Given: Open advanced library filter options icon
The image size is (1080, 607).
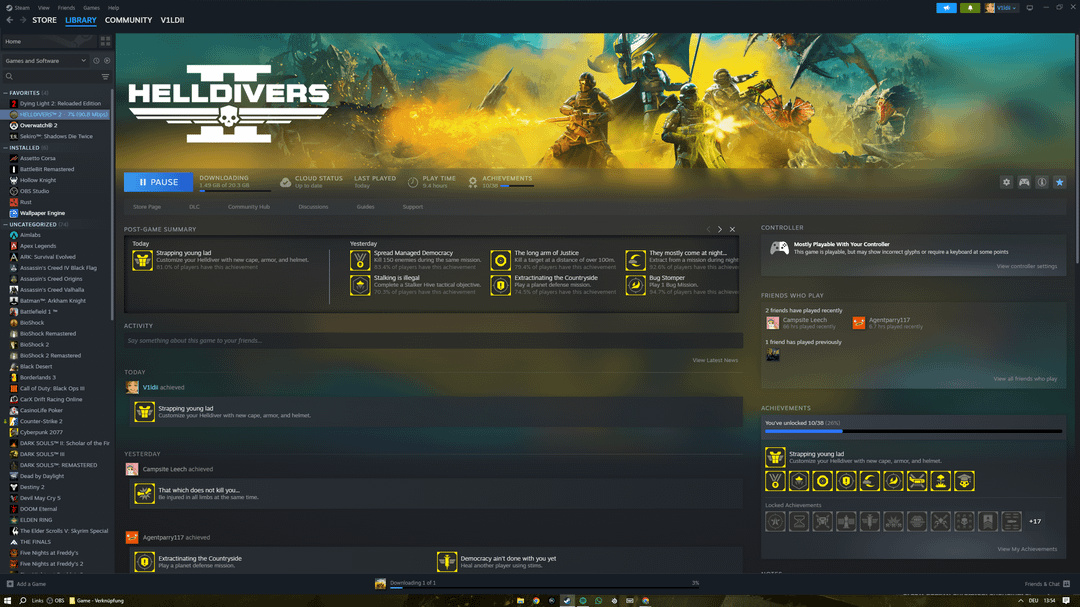Looking at the screenshot, I should coord(105,76).
